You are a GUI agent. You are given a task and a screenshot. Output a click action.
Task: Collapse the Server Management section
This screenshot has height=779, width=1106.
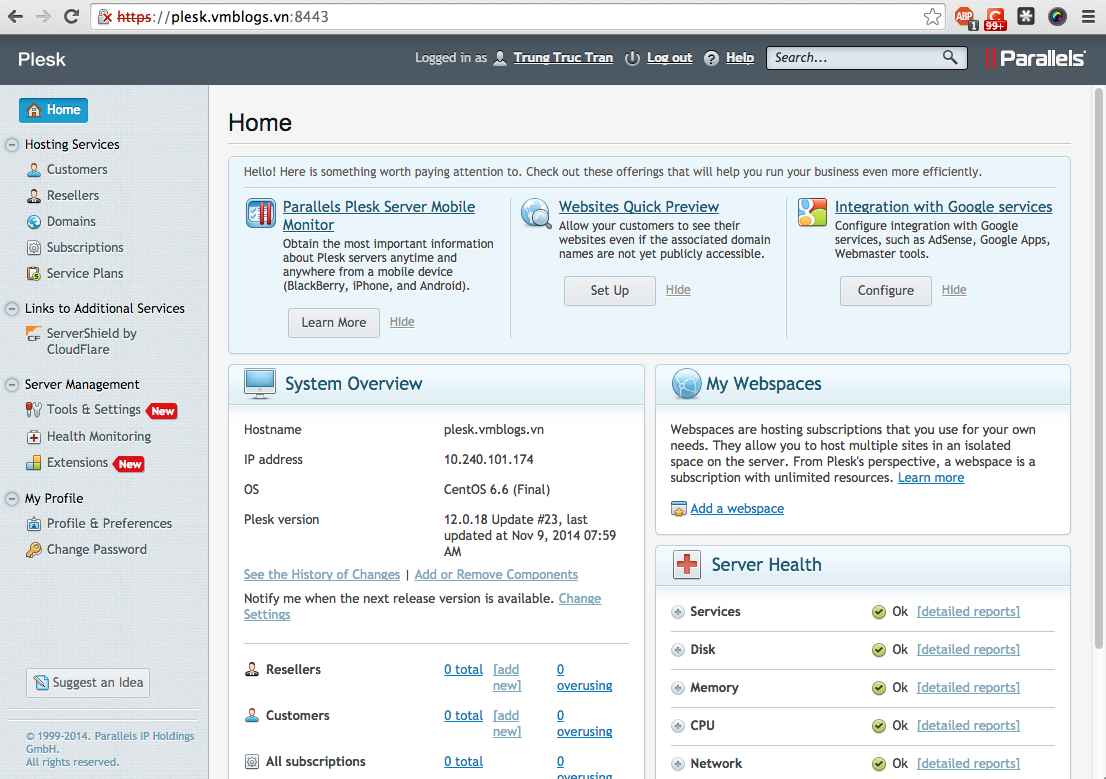tap(13, 385)
